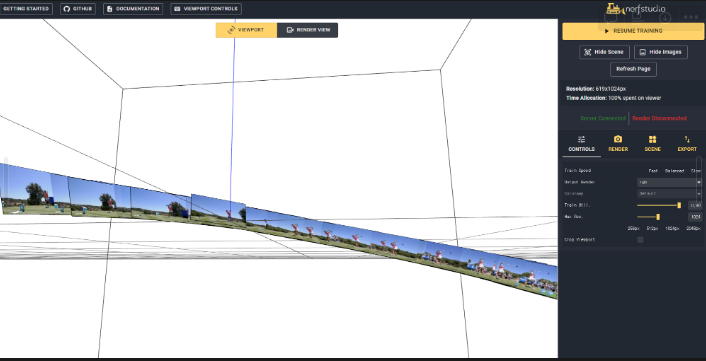706x361 pixels.
Task: Click the Render Disconnected status
Action: [x=659, y=118]
